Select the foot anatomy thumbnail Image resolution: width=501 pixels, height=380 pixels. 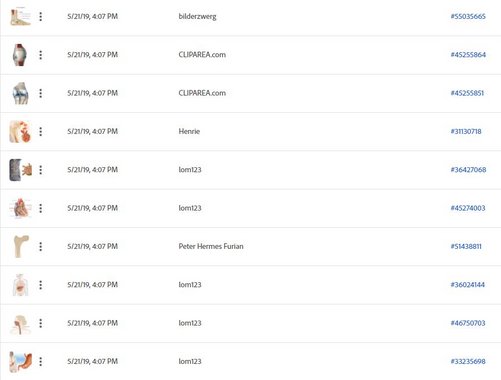point(20,16)
